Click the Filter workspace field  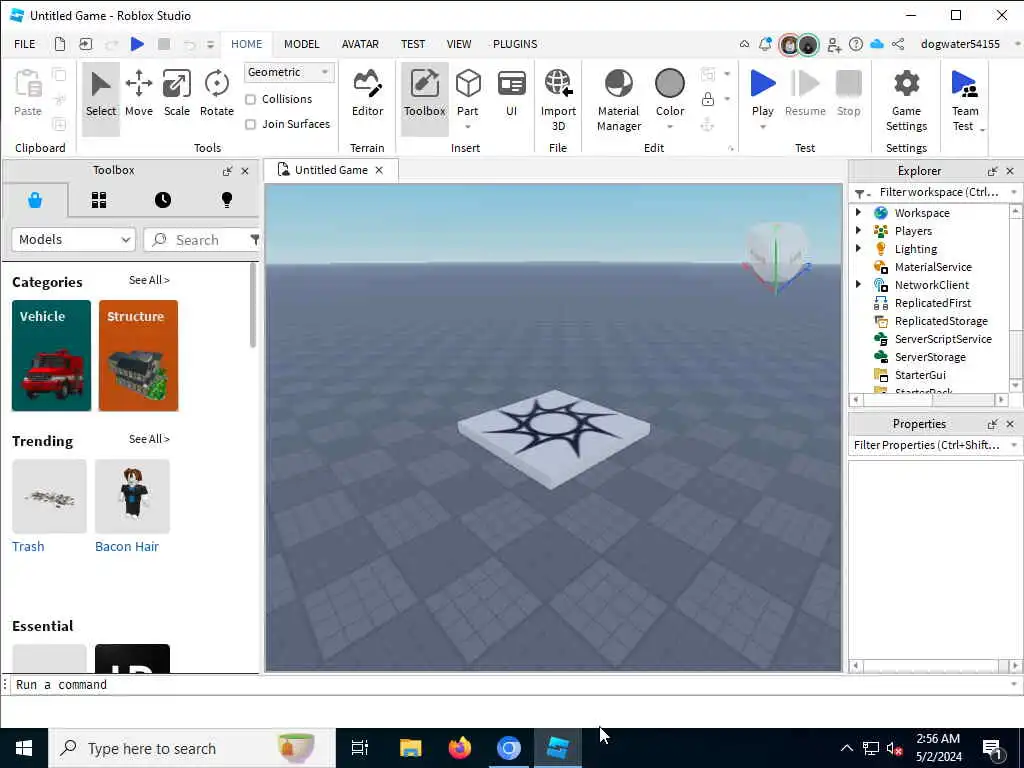tap(938, 192)
